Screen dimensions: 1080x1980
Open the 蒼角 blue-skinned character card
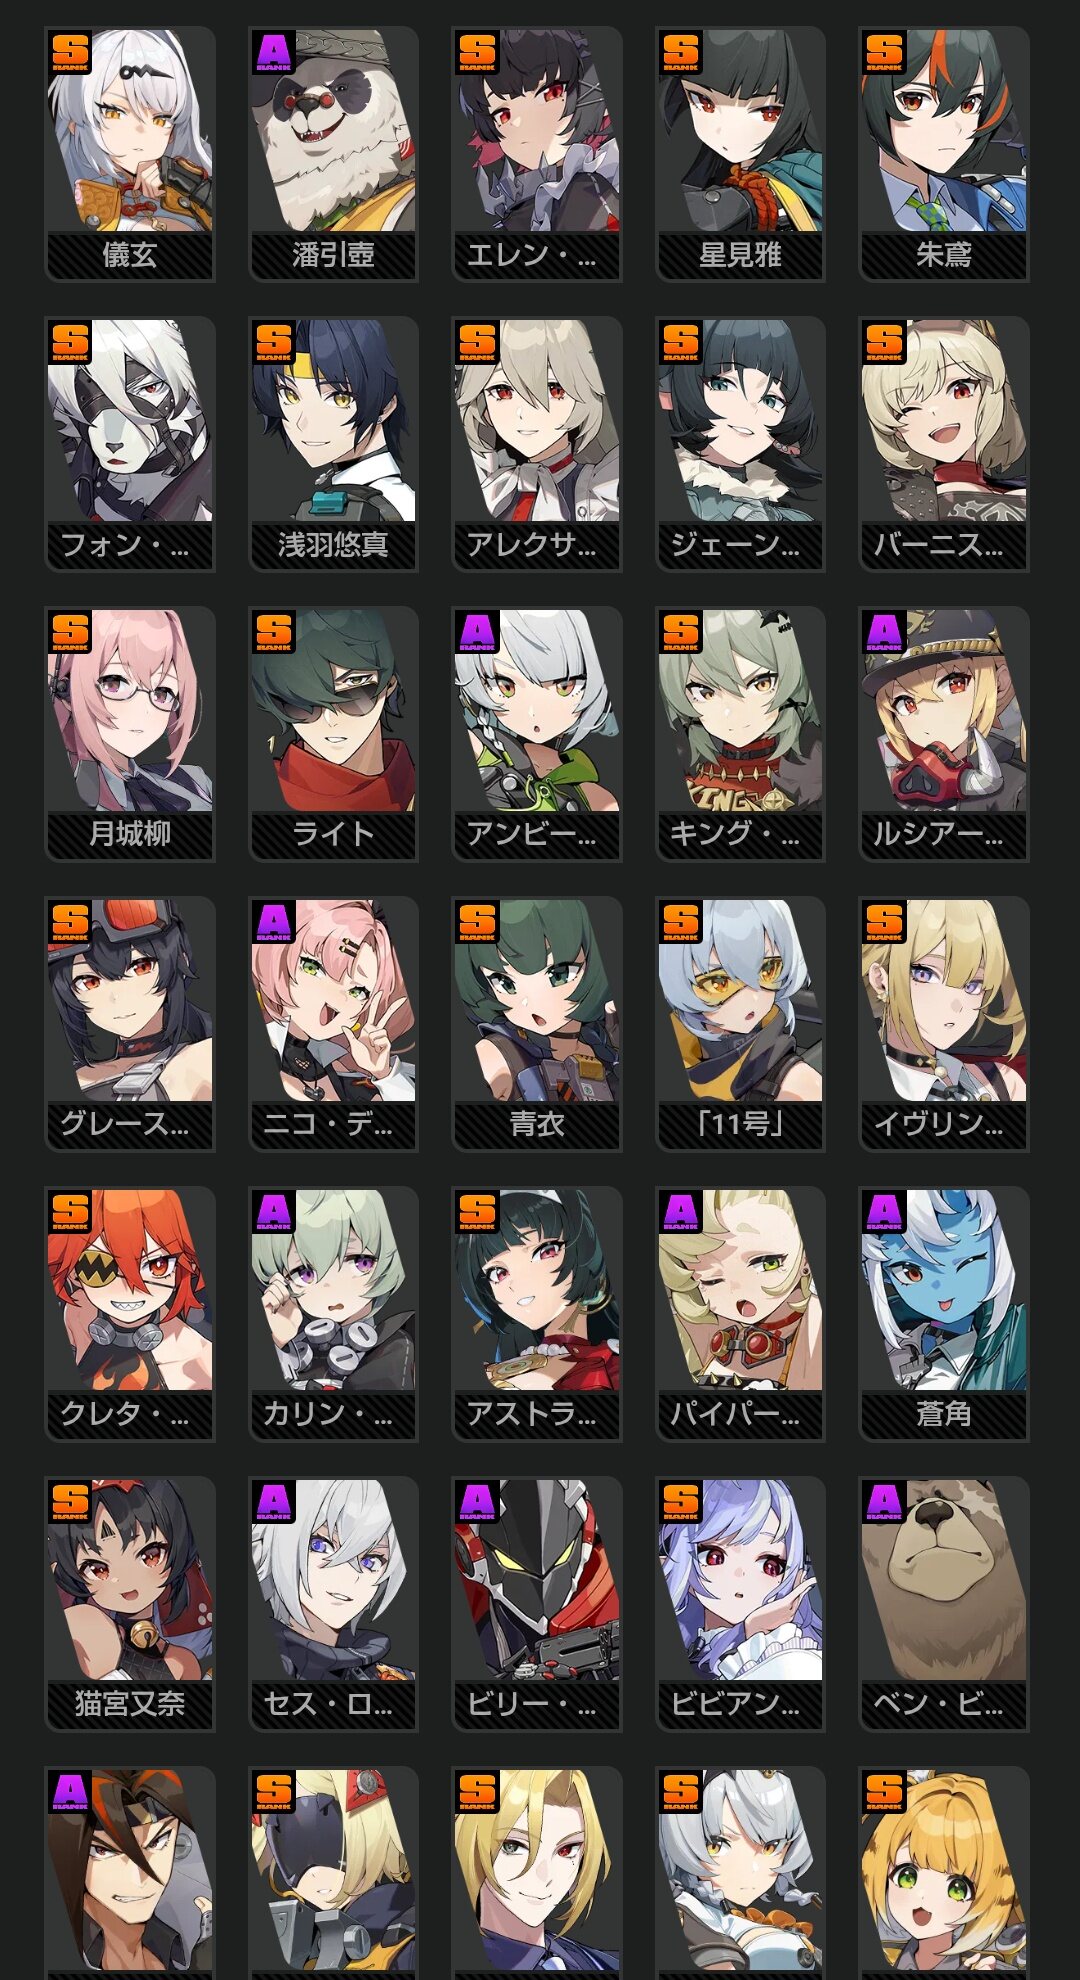click(944, 1314)
